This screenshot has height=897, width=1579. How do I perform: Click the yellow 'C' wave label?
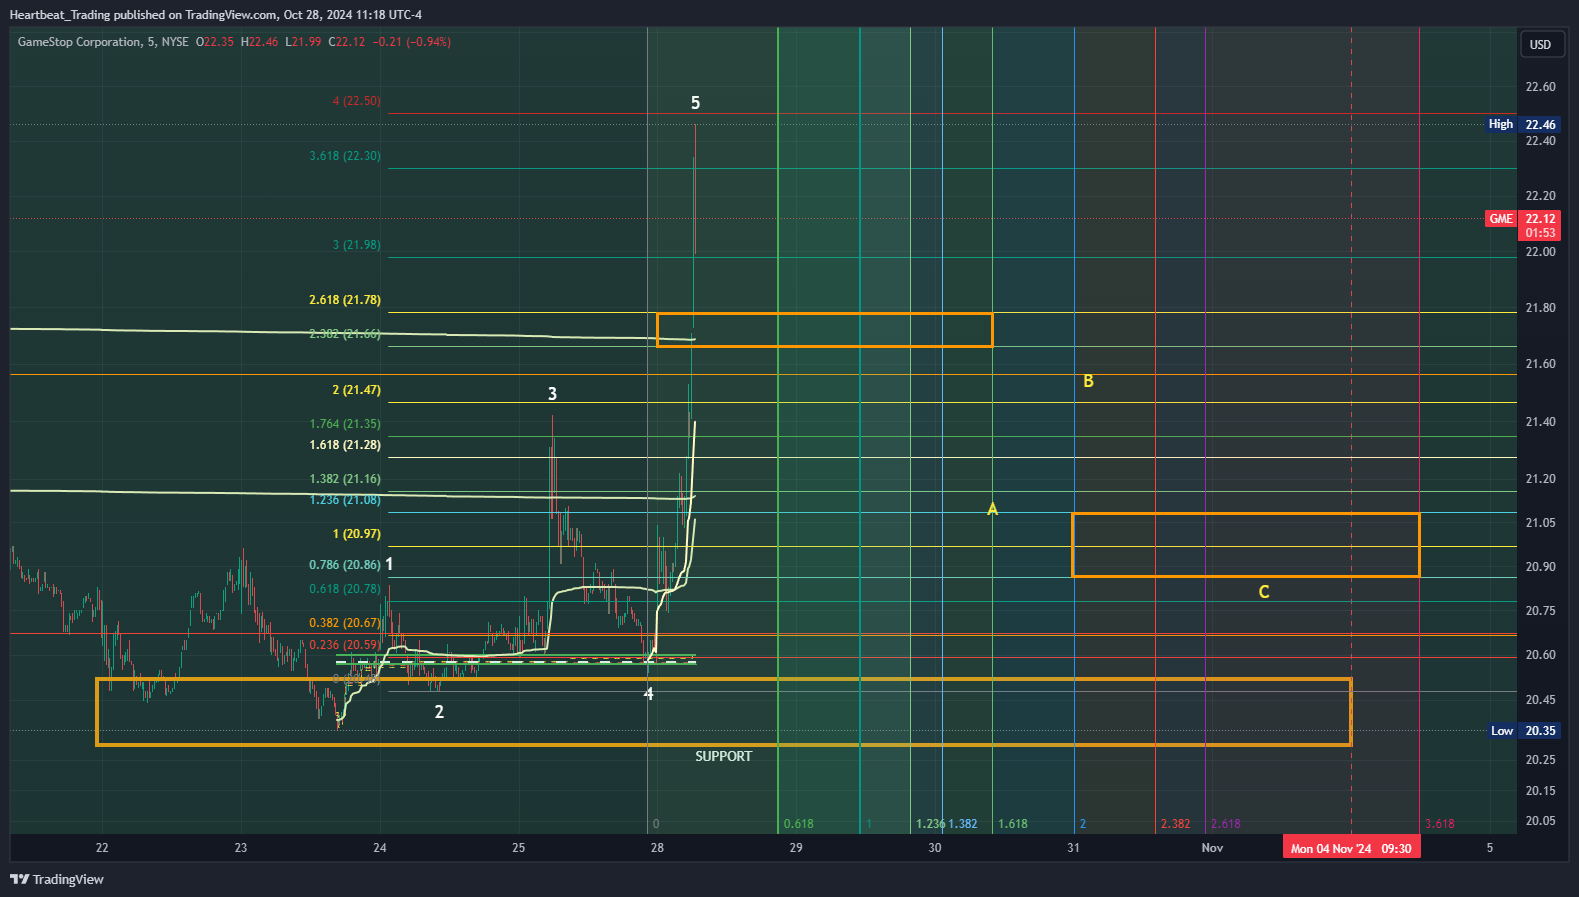(x=1264, y=592)
